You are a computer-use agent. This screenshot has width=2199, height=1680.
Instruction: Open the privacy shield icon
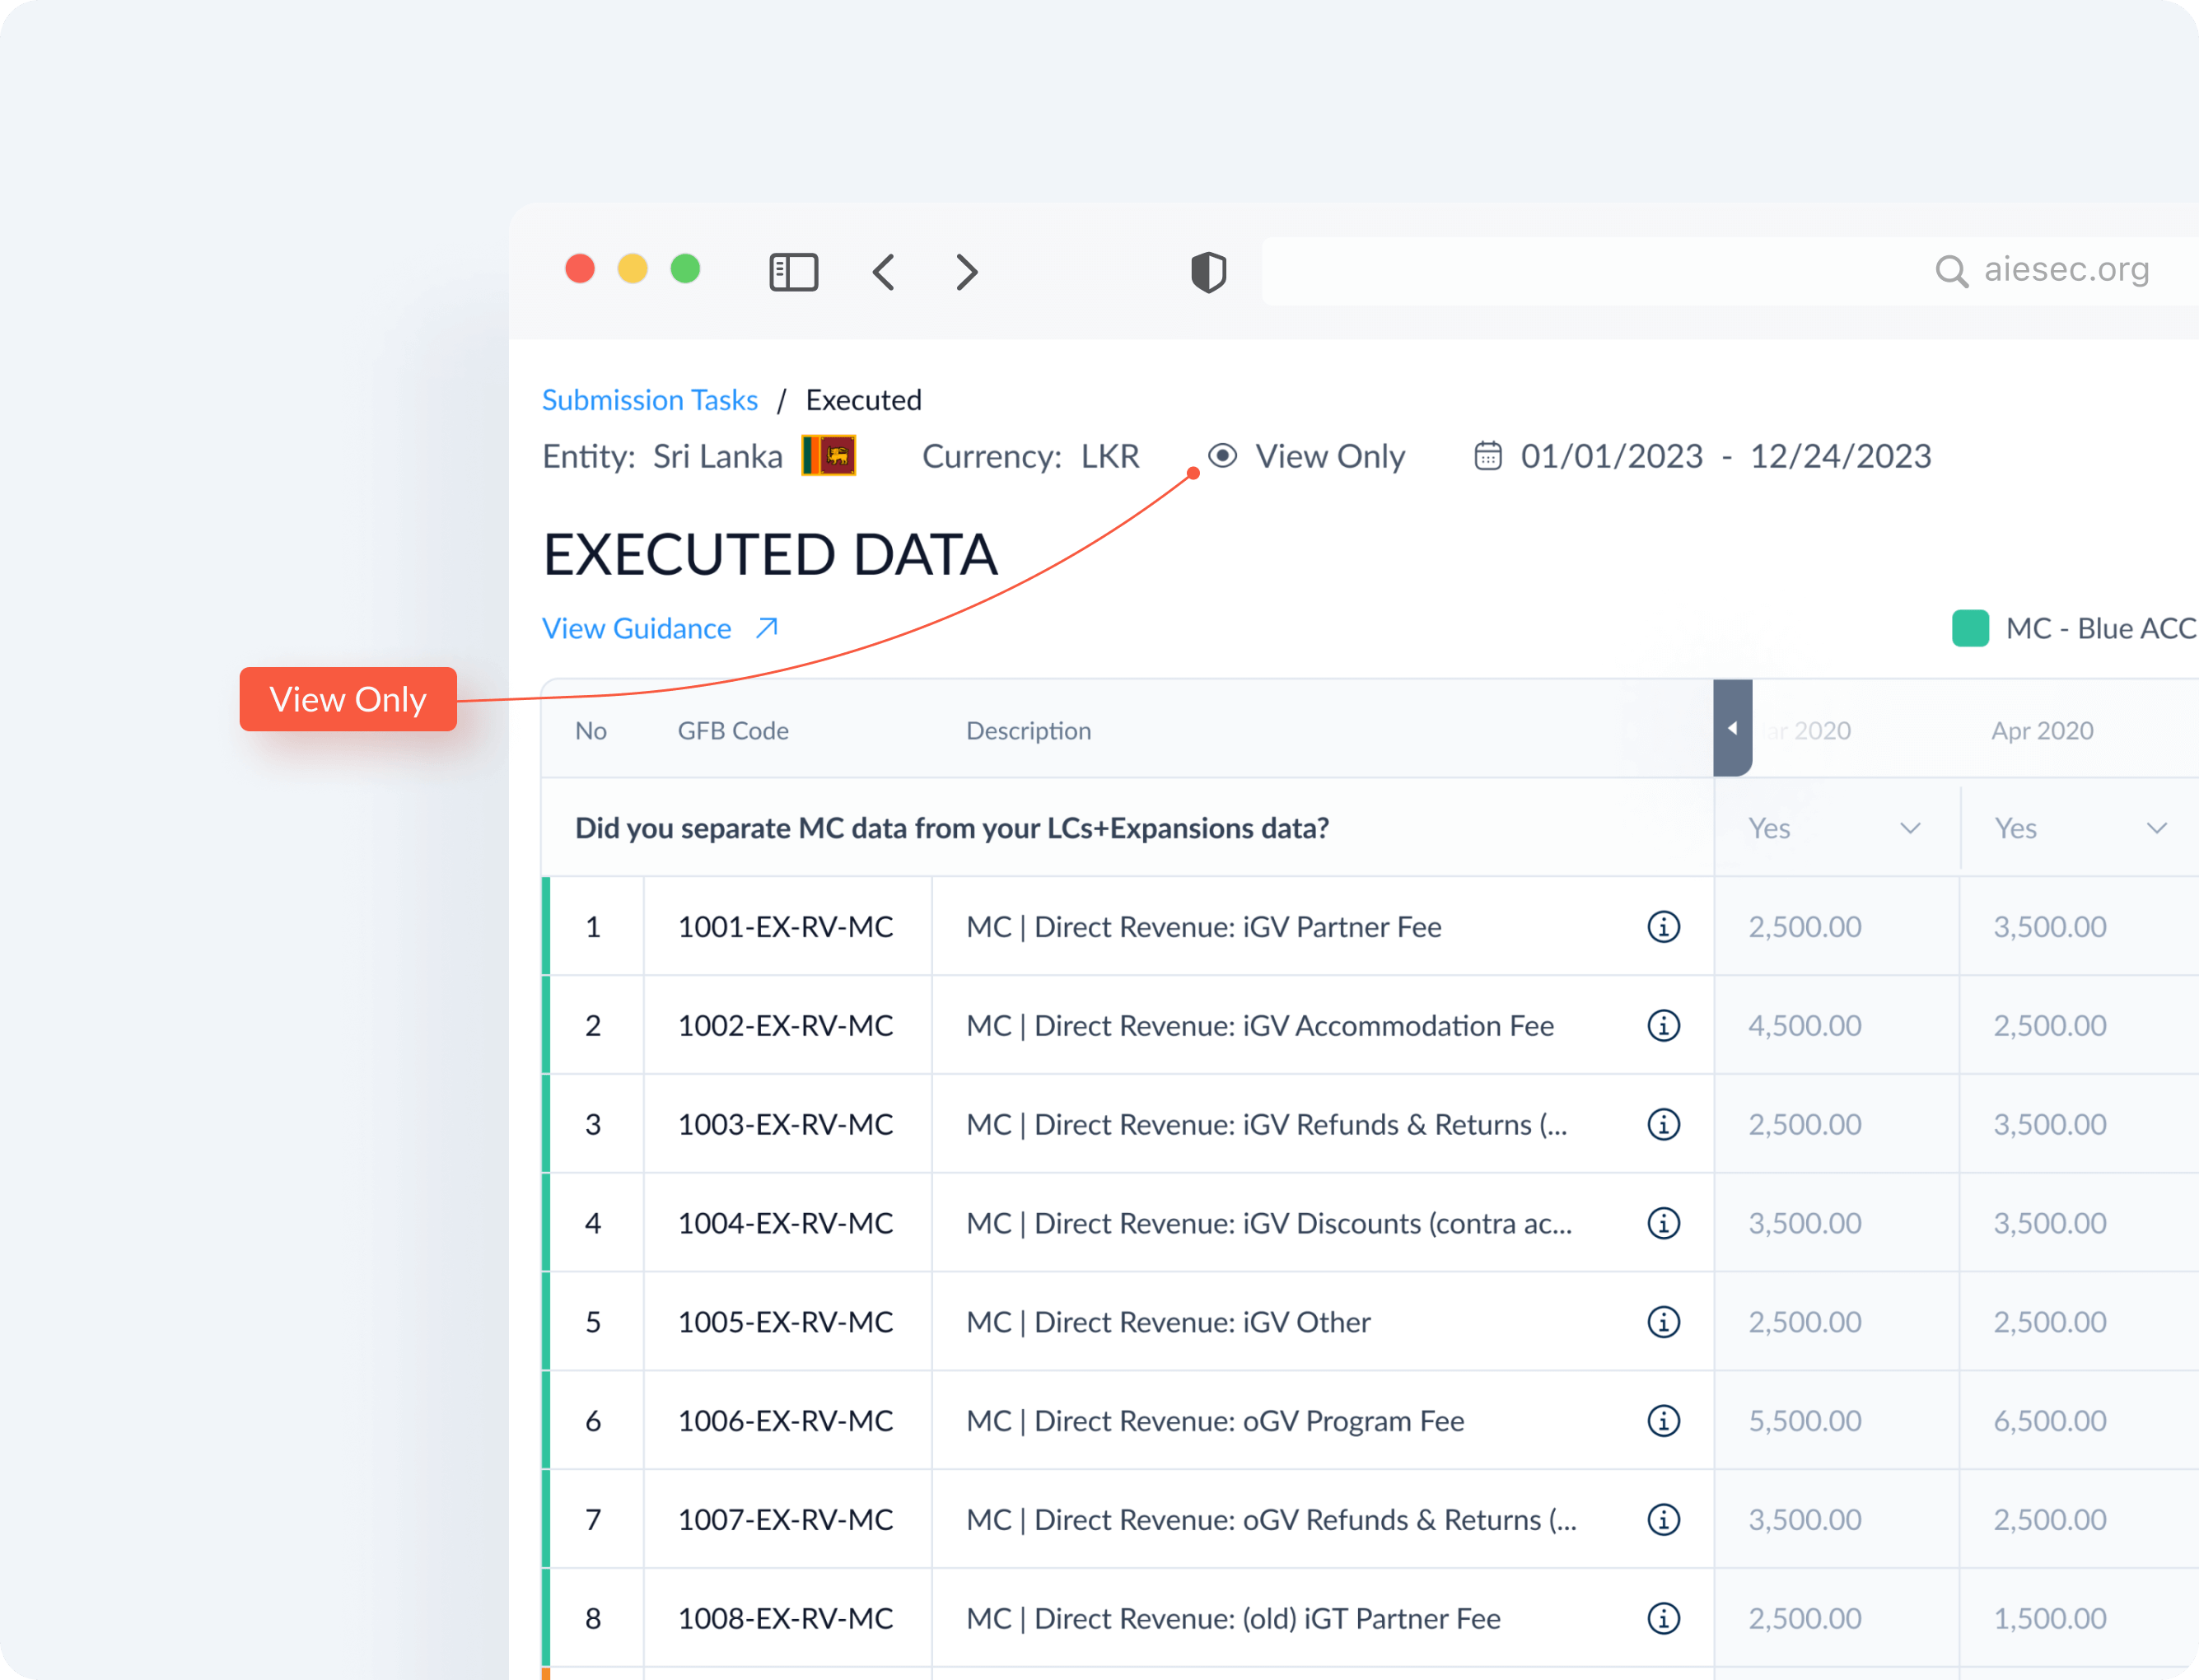point(1208,272)
